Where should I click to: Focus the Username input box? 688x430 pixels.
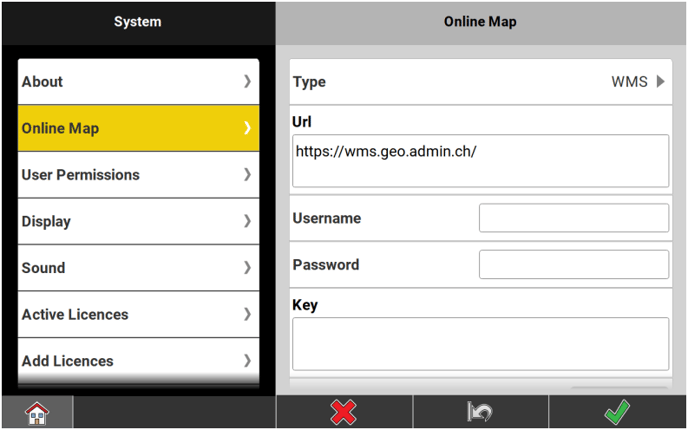pos(573,218)
